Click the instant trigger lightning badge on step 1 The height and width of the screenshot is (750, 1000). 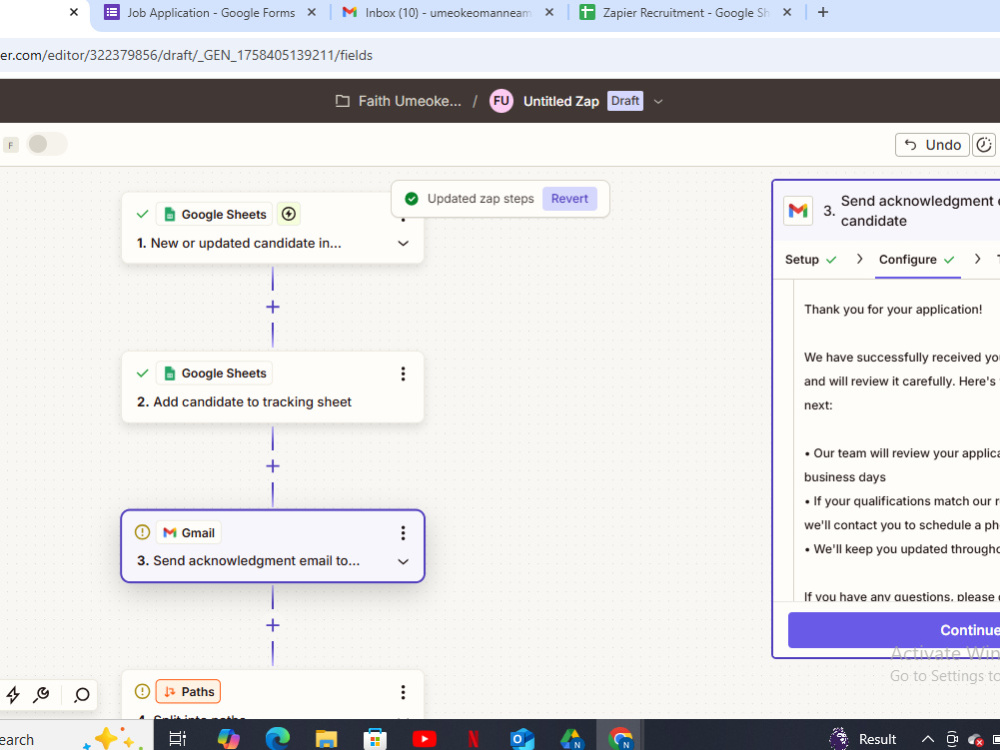(x=288, y=214)
